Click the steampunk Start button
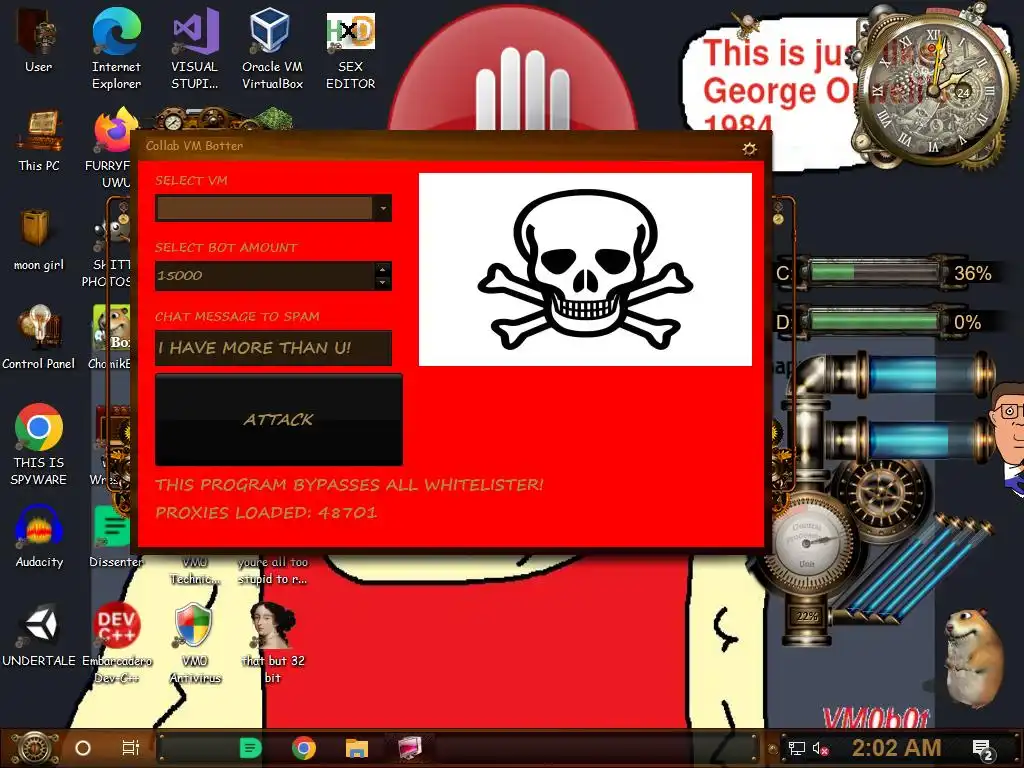The height and width of the screenshot is (768, 1024). tap(36, 748)
